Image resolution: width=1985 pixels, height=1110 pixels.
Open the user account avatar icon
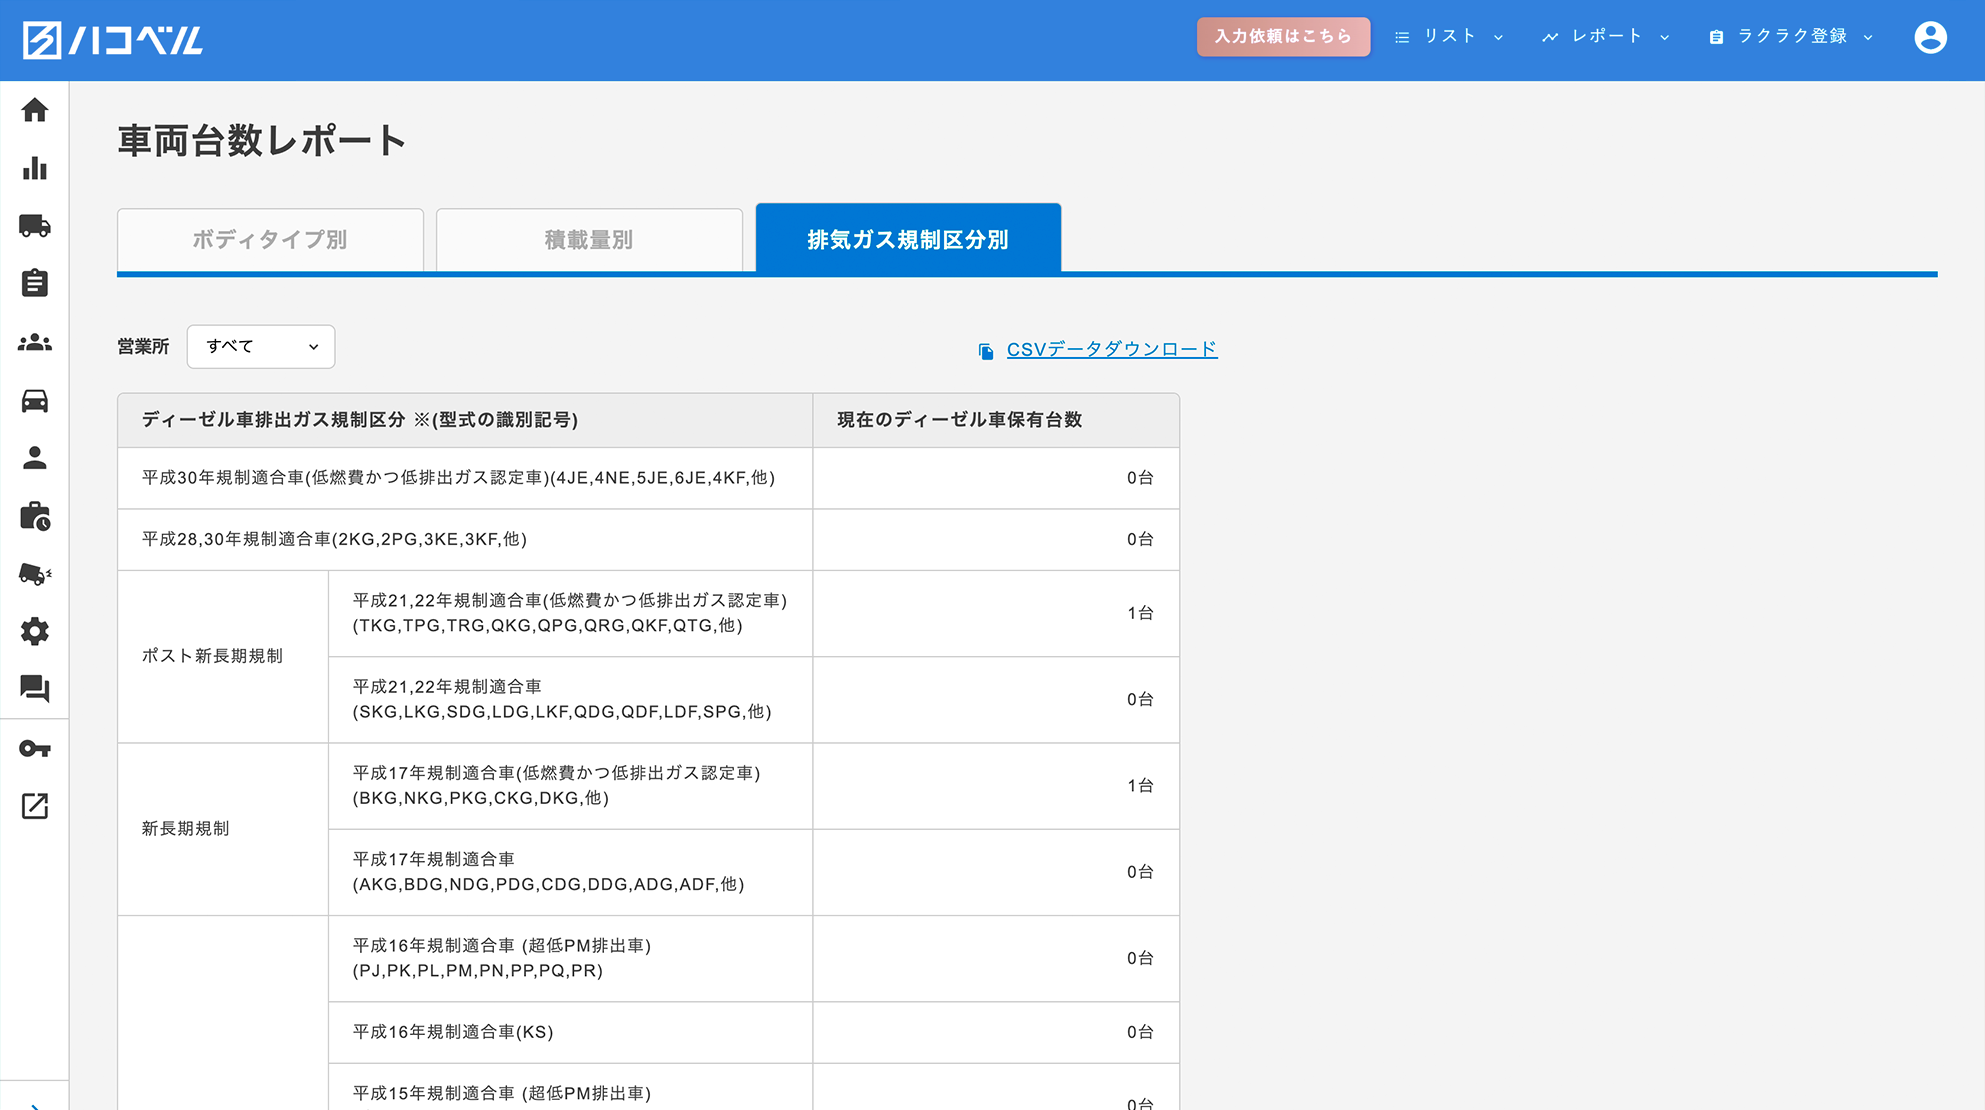pos(1930,38)
